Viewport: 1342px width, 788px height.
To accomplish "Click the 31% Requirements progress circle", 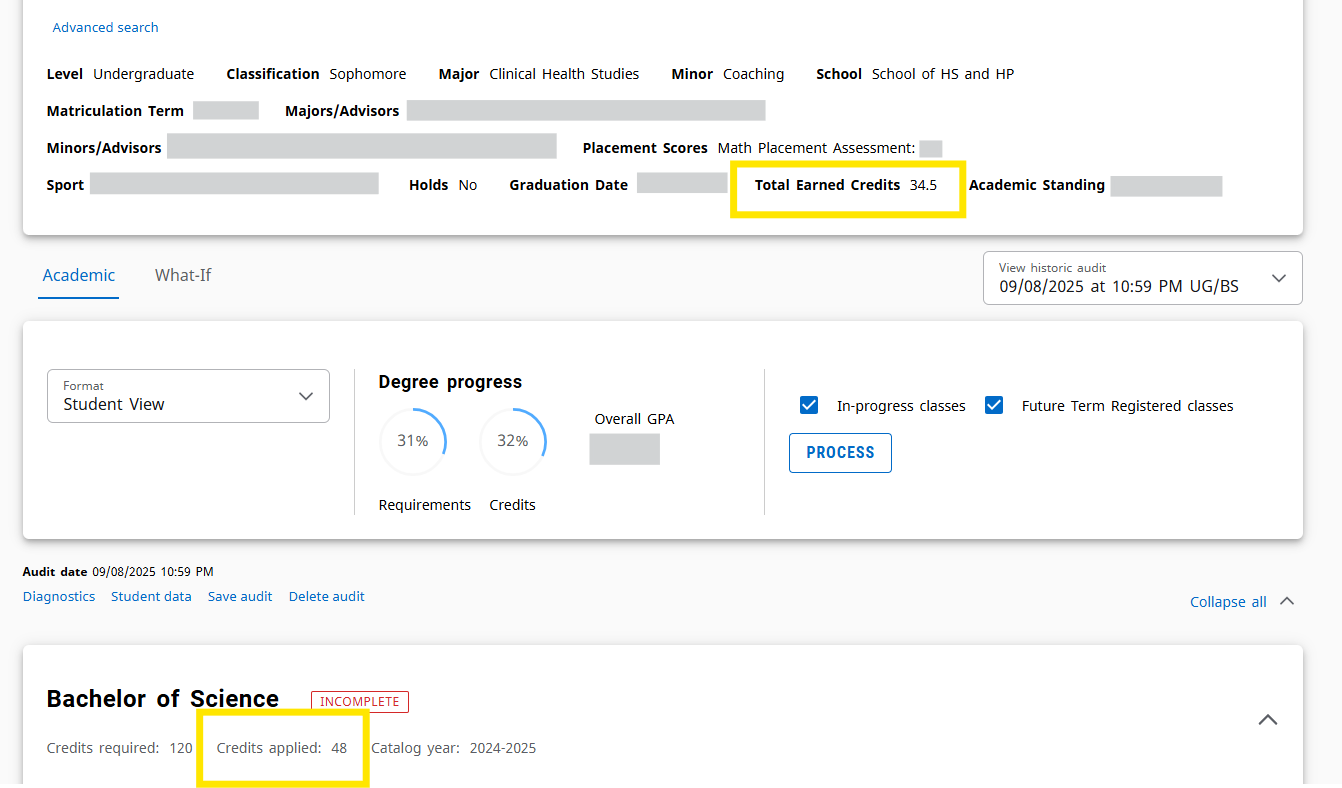I will [413, 441].
